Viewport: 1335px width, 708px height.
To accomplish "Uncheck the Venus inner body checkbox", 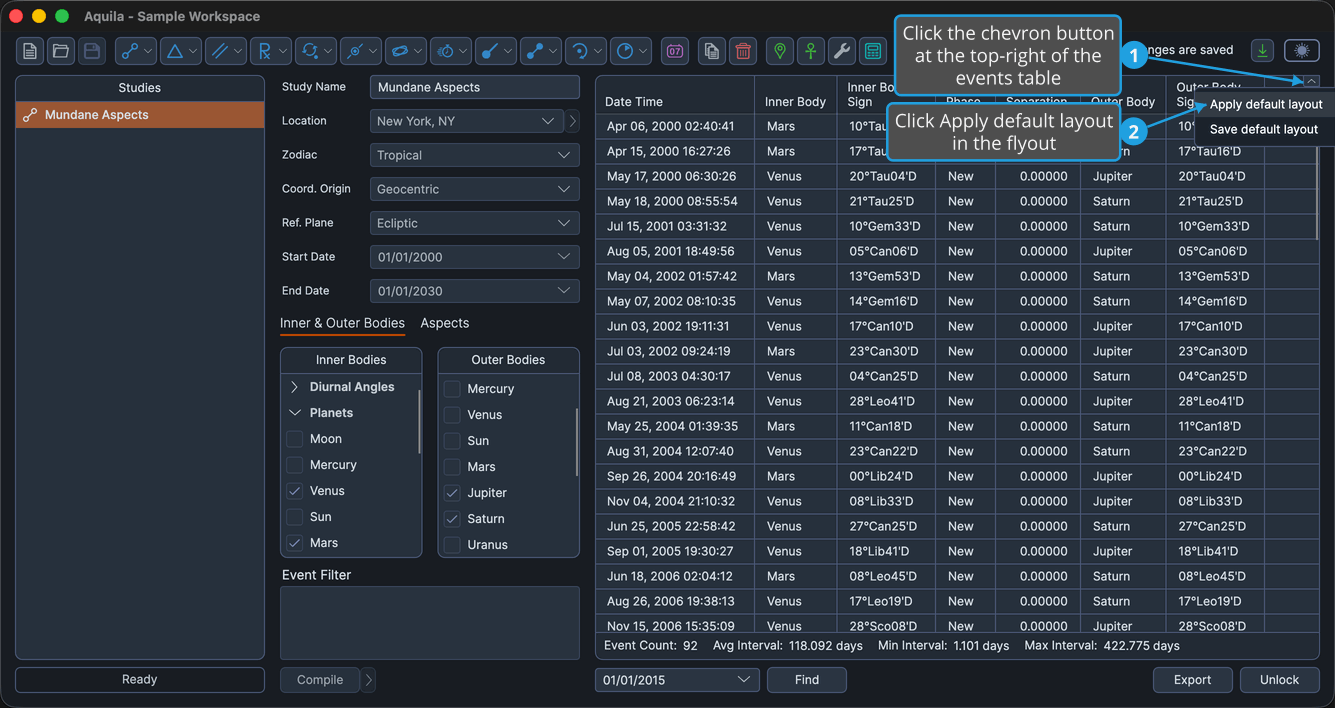I will pyautogui.click(x=295, y=491).
